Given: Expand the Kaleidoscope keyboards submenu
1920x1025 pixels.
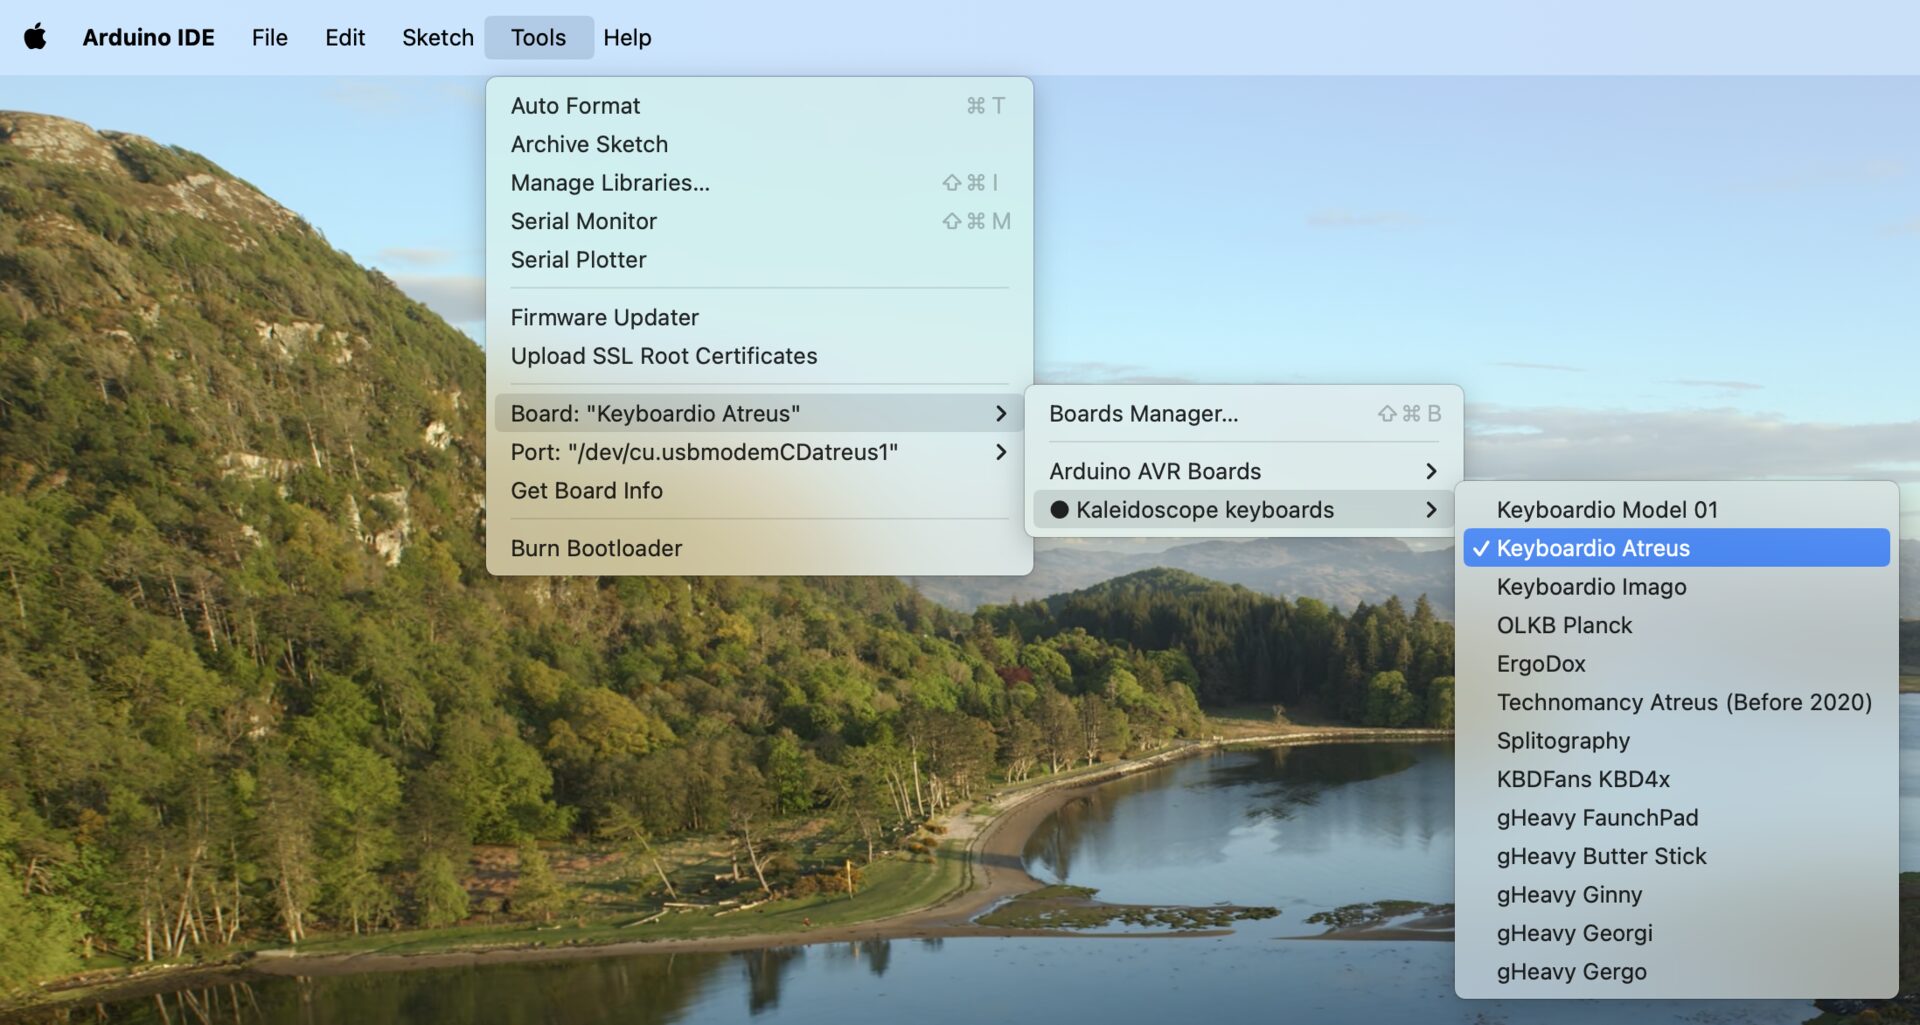Looking at the screenshot, I should pyautogui.click(x=1243, y=510).
